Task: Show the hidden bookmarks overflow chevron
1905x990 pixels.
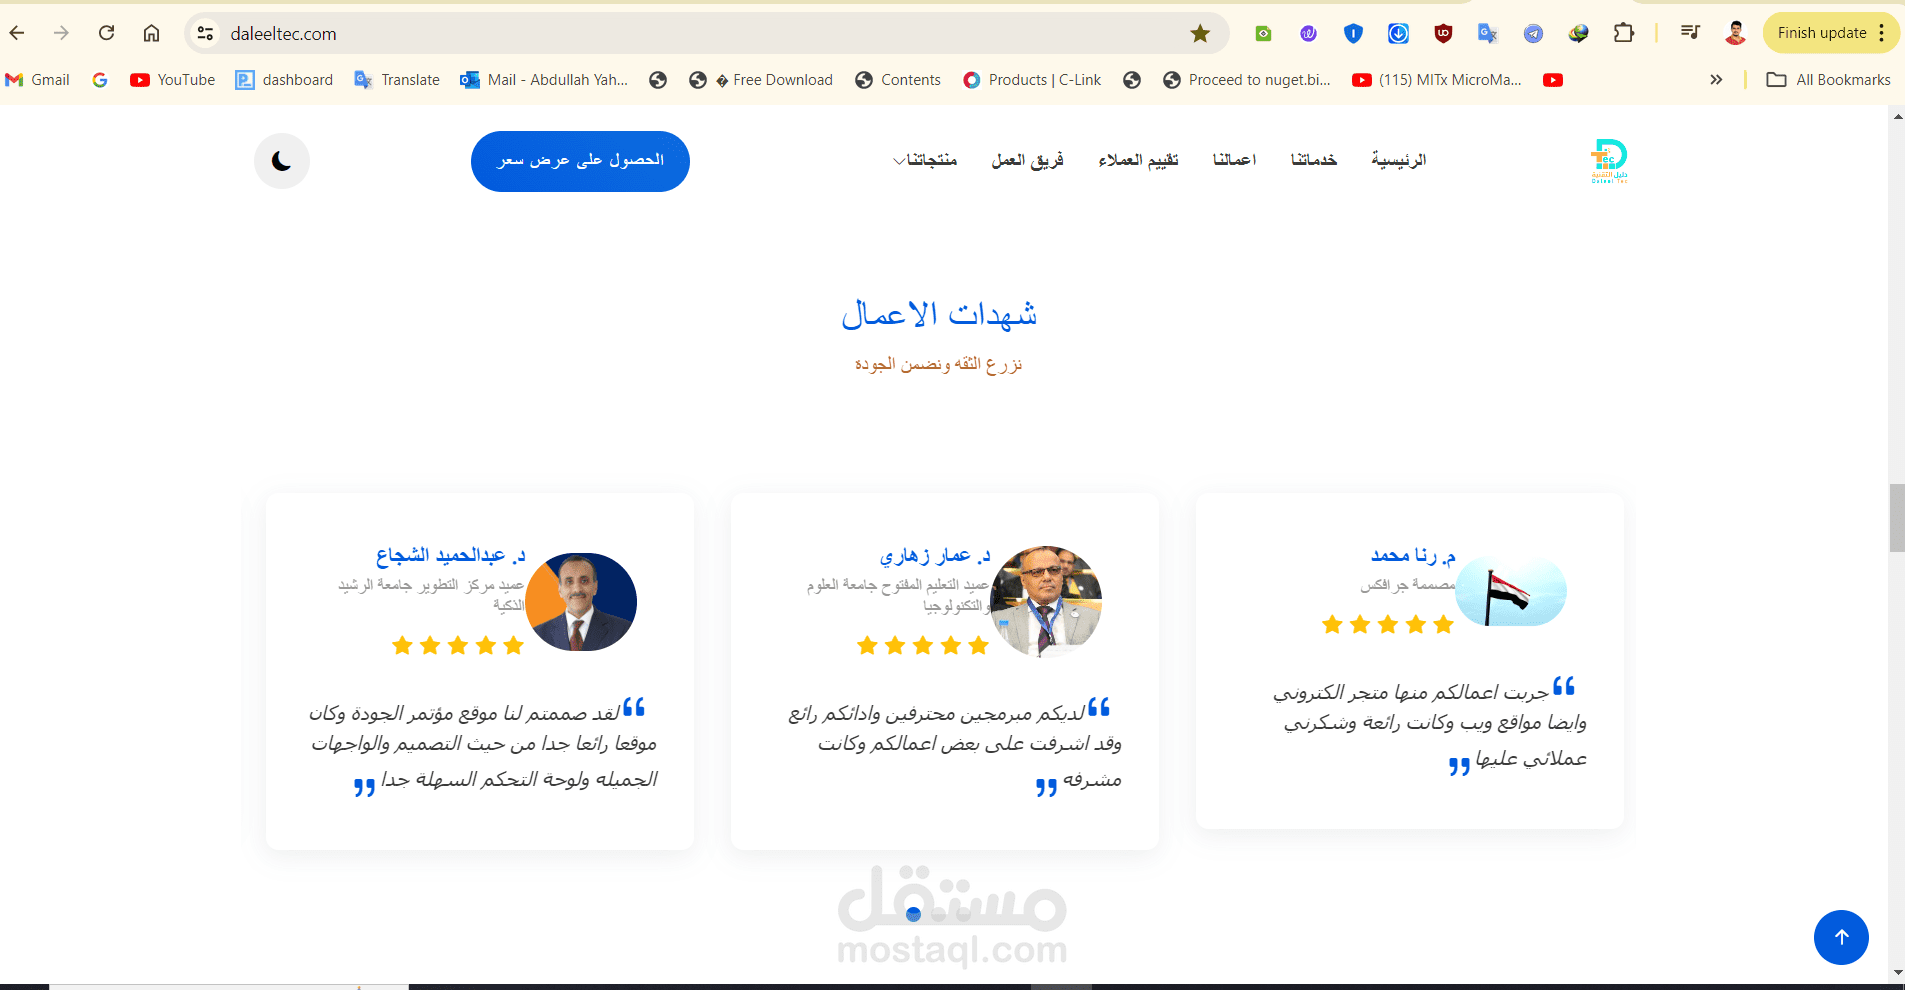Action: pyautogui.click(x=1716, y=80)
